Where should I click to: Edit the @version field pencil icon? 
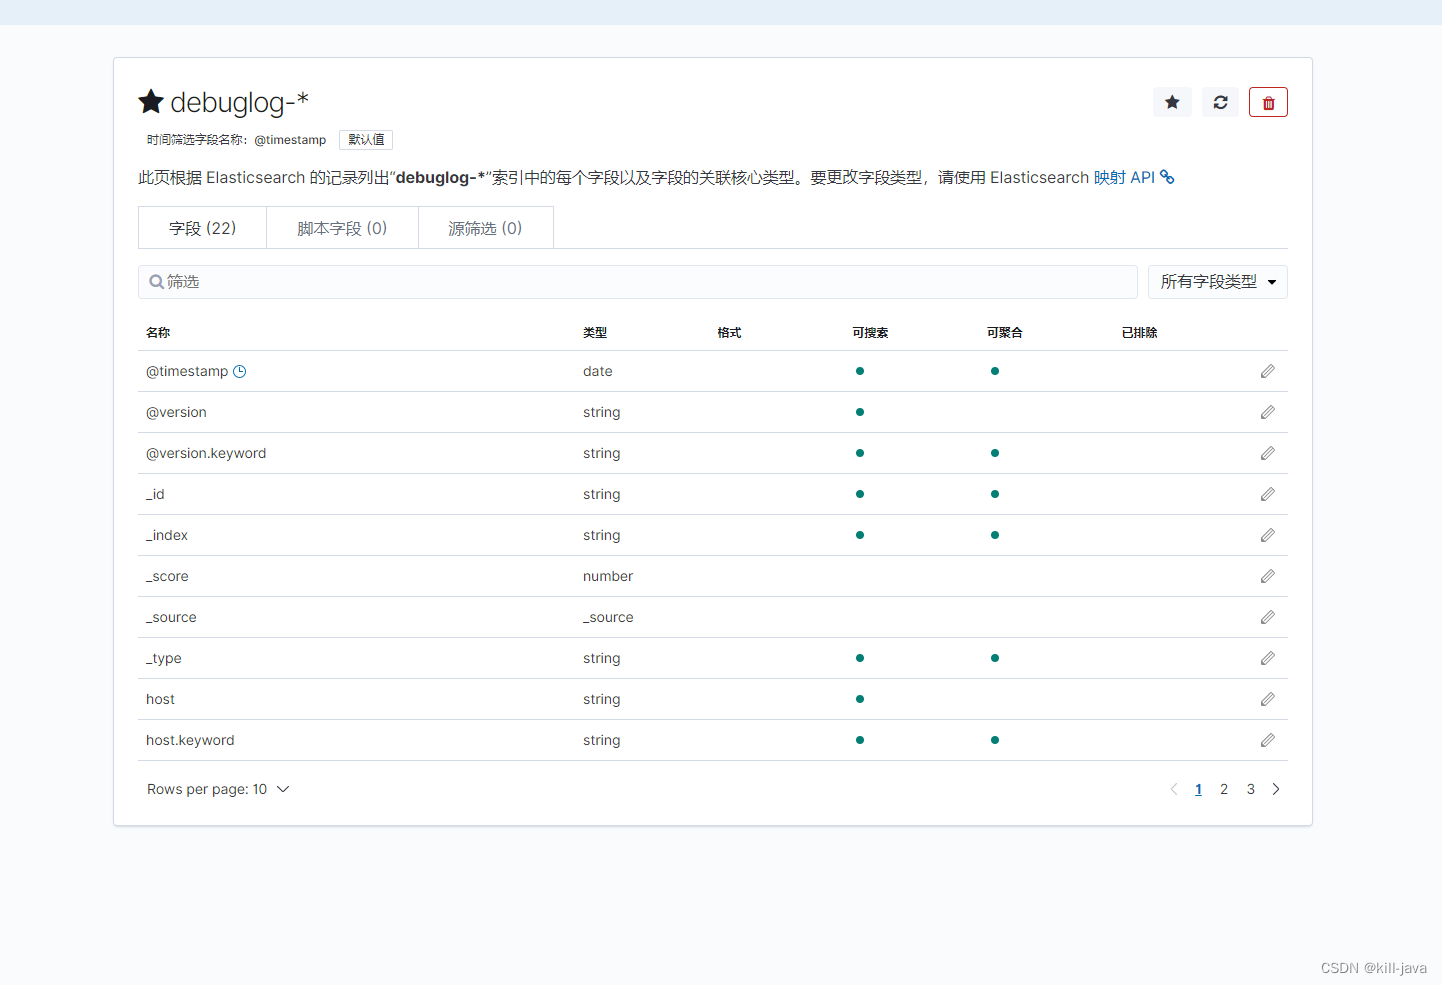pyautogui.click(x=1267, y=412)
